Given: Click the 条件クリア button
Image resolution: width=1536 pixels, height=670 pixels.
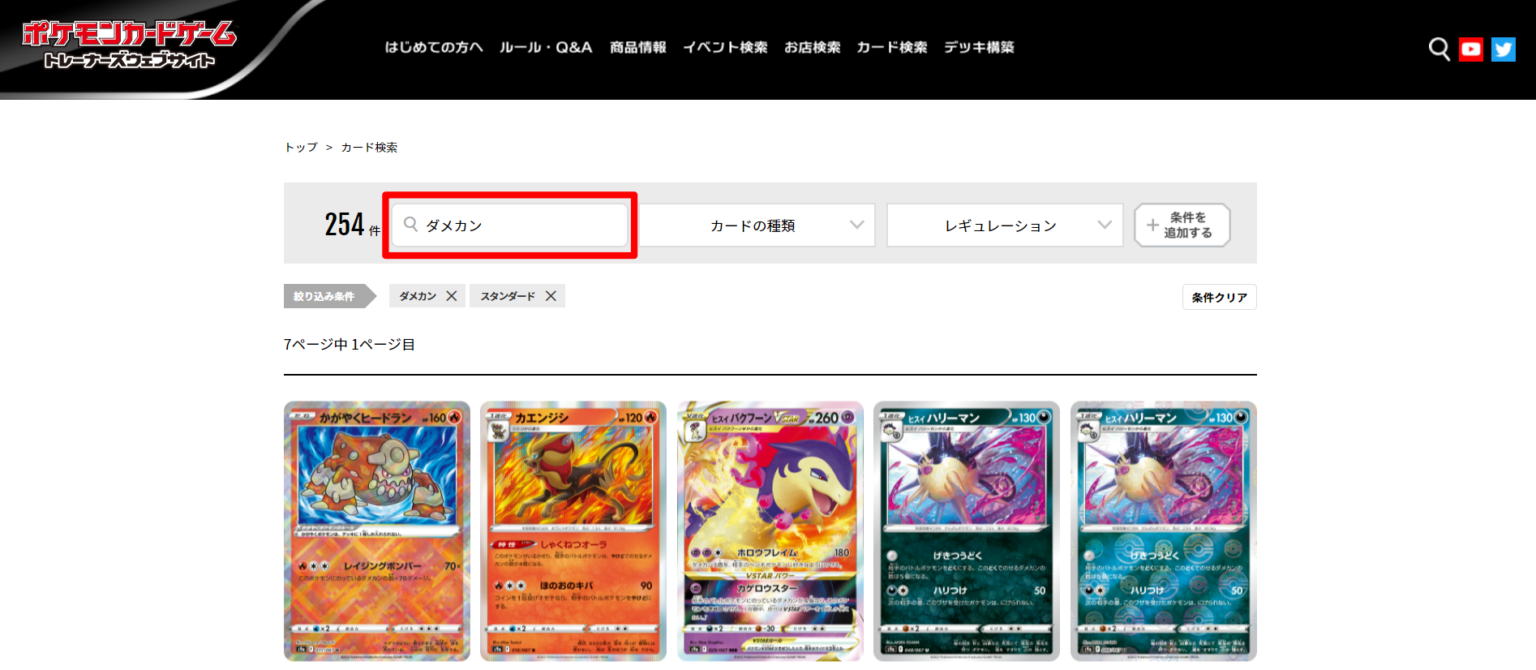Looking at the screenshot, I should point(1219,297).
